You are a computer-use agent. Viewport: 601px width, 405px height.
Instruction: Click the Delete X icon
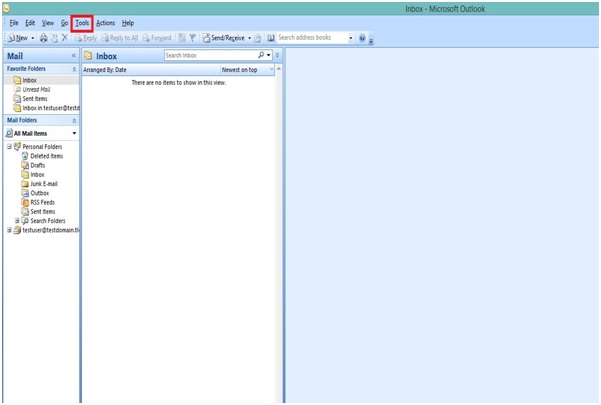click(65, 38)
